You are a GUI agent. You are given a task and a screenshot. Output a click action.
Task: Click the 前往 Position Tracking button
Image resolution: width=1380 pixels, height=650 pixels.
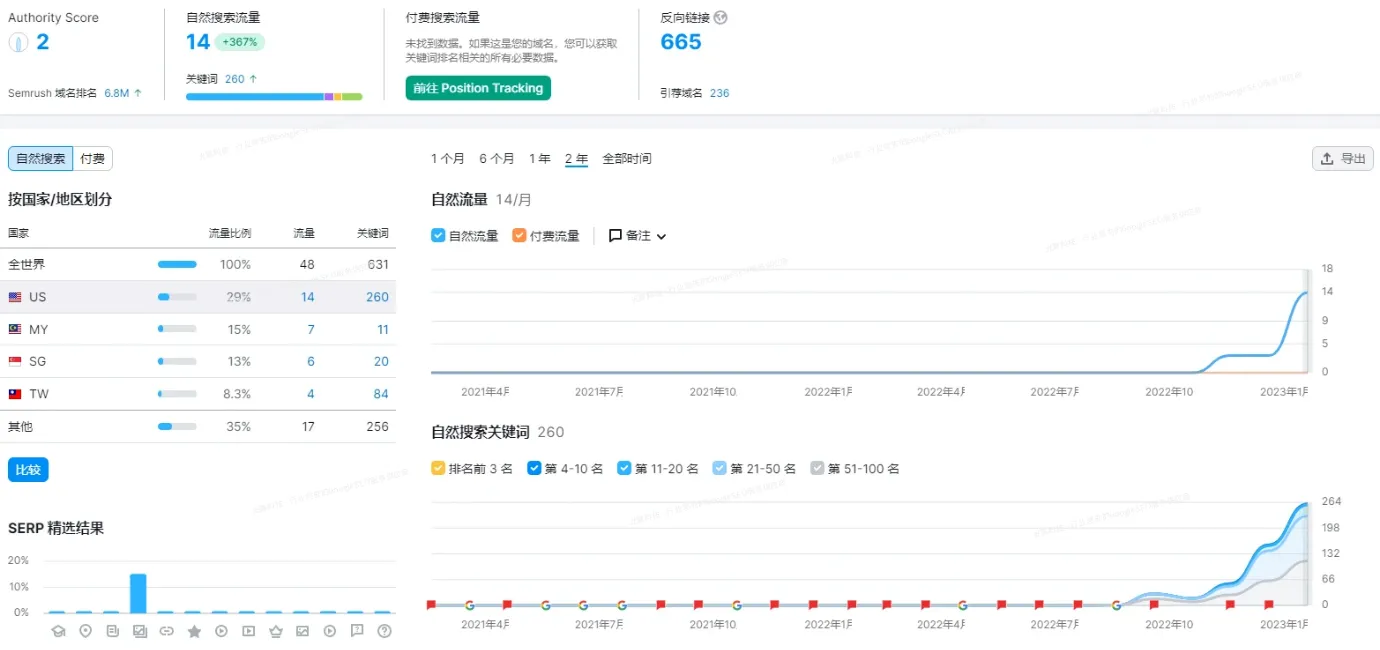477,88
